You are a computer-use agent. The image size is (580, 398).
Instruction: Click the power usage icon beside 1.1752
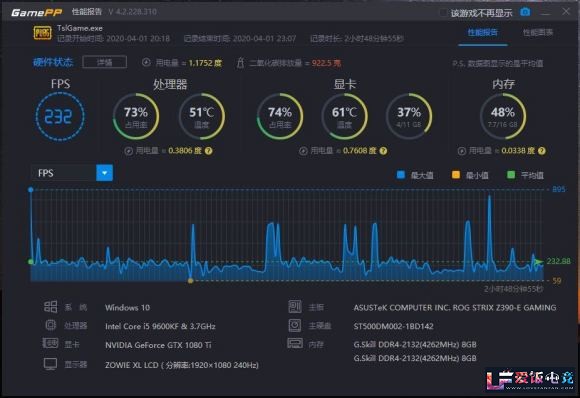tap(146, 63)
